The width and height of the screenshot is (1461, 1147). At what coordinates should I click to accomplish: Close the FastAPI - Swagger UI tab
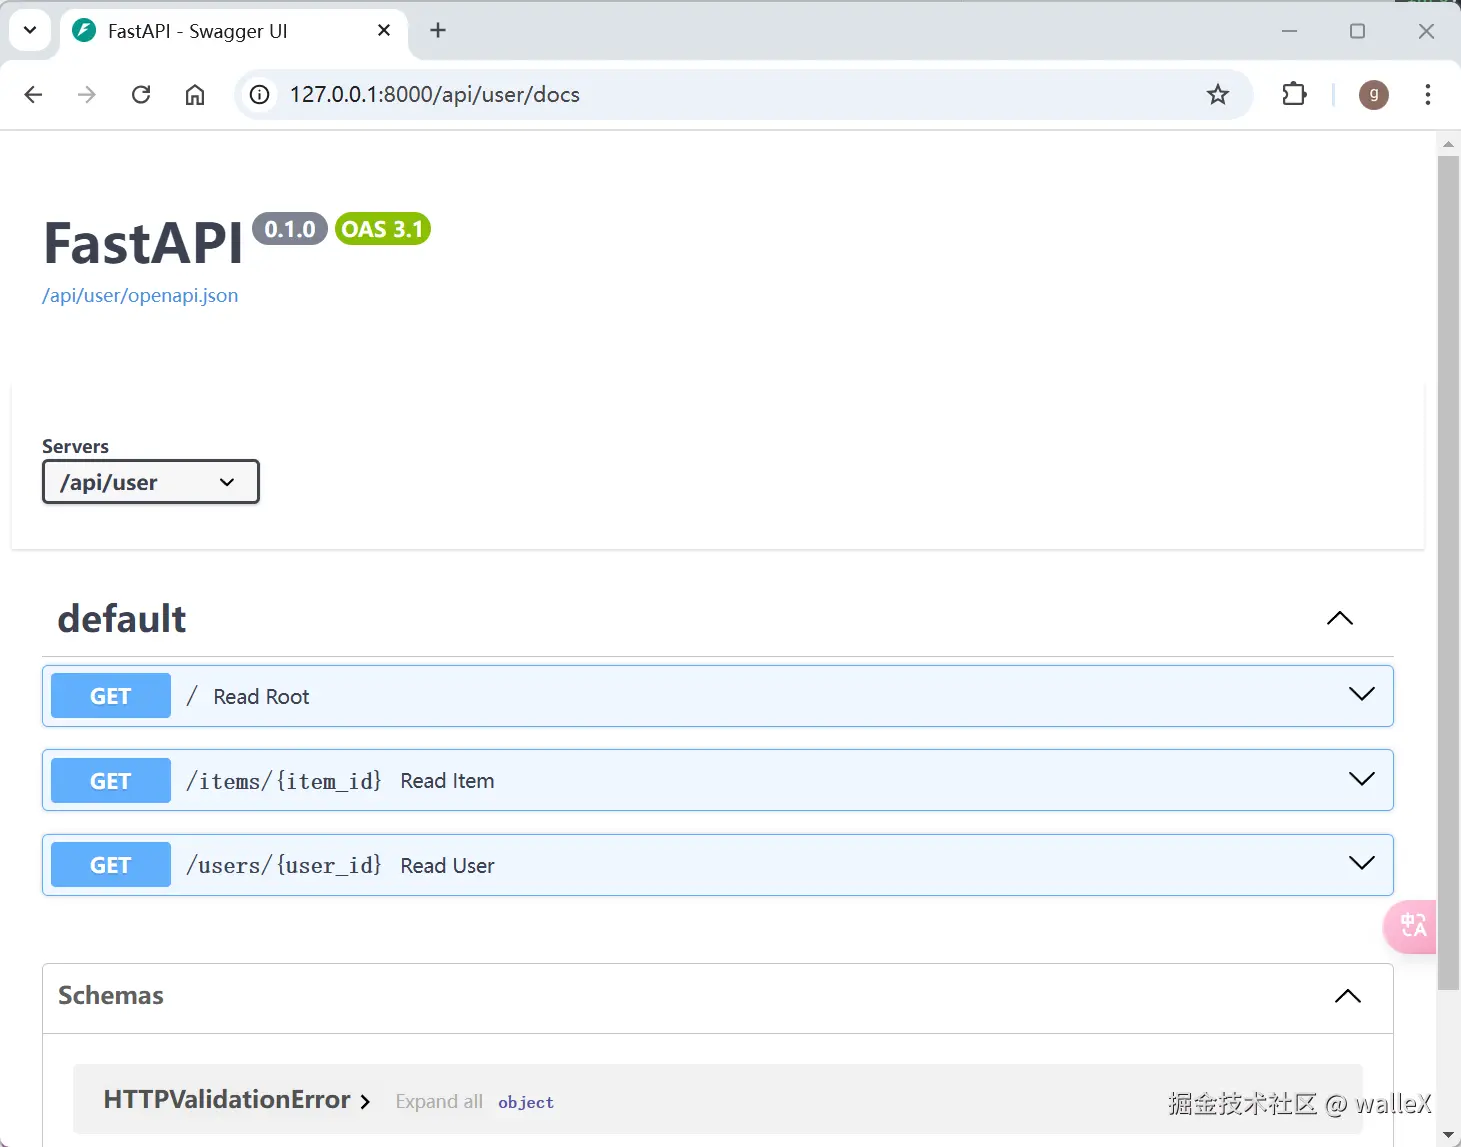[x=384, y=31]
